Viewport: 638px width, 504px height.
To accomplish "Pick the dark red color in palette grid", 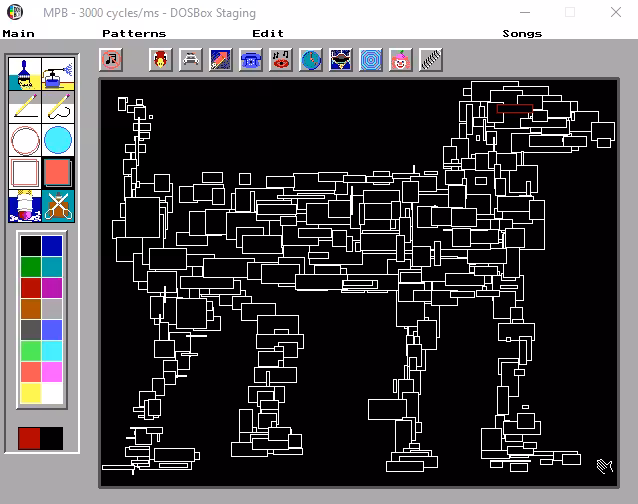I will click(x=31, y=288).
